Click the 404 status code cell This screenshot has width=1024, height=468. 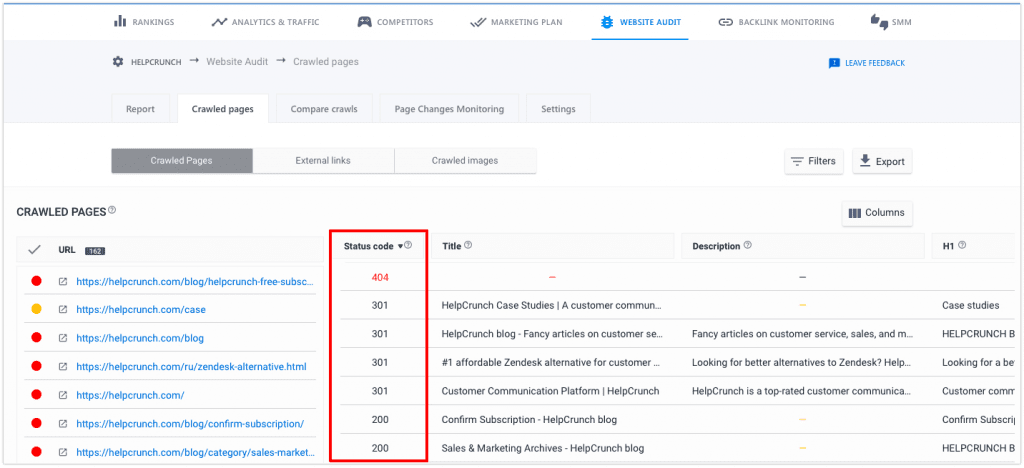pos(380,277)
